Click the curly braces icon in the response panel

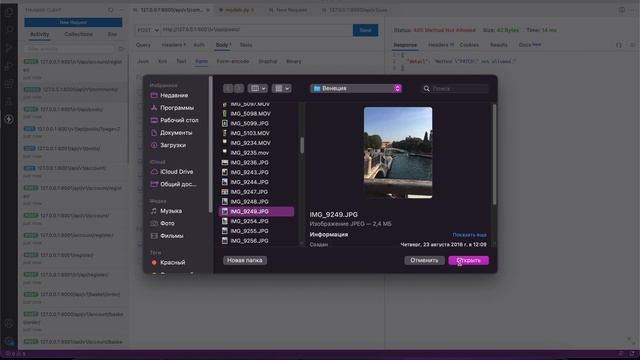pos(619,45)
